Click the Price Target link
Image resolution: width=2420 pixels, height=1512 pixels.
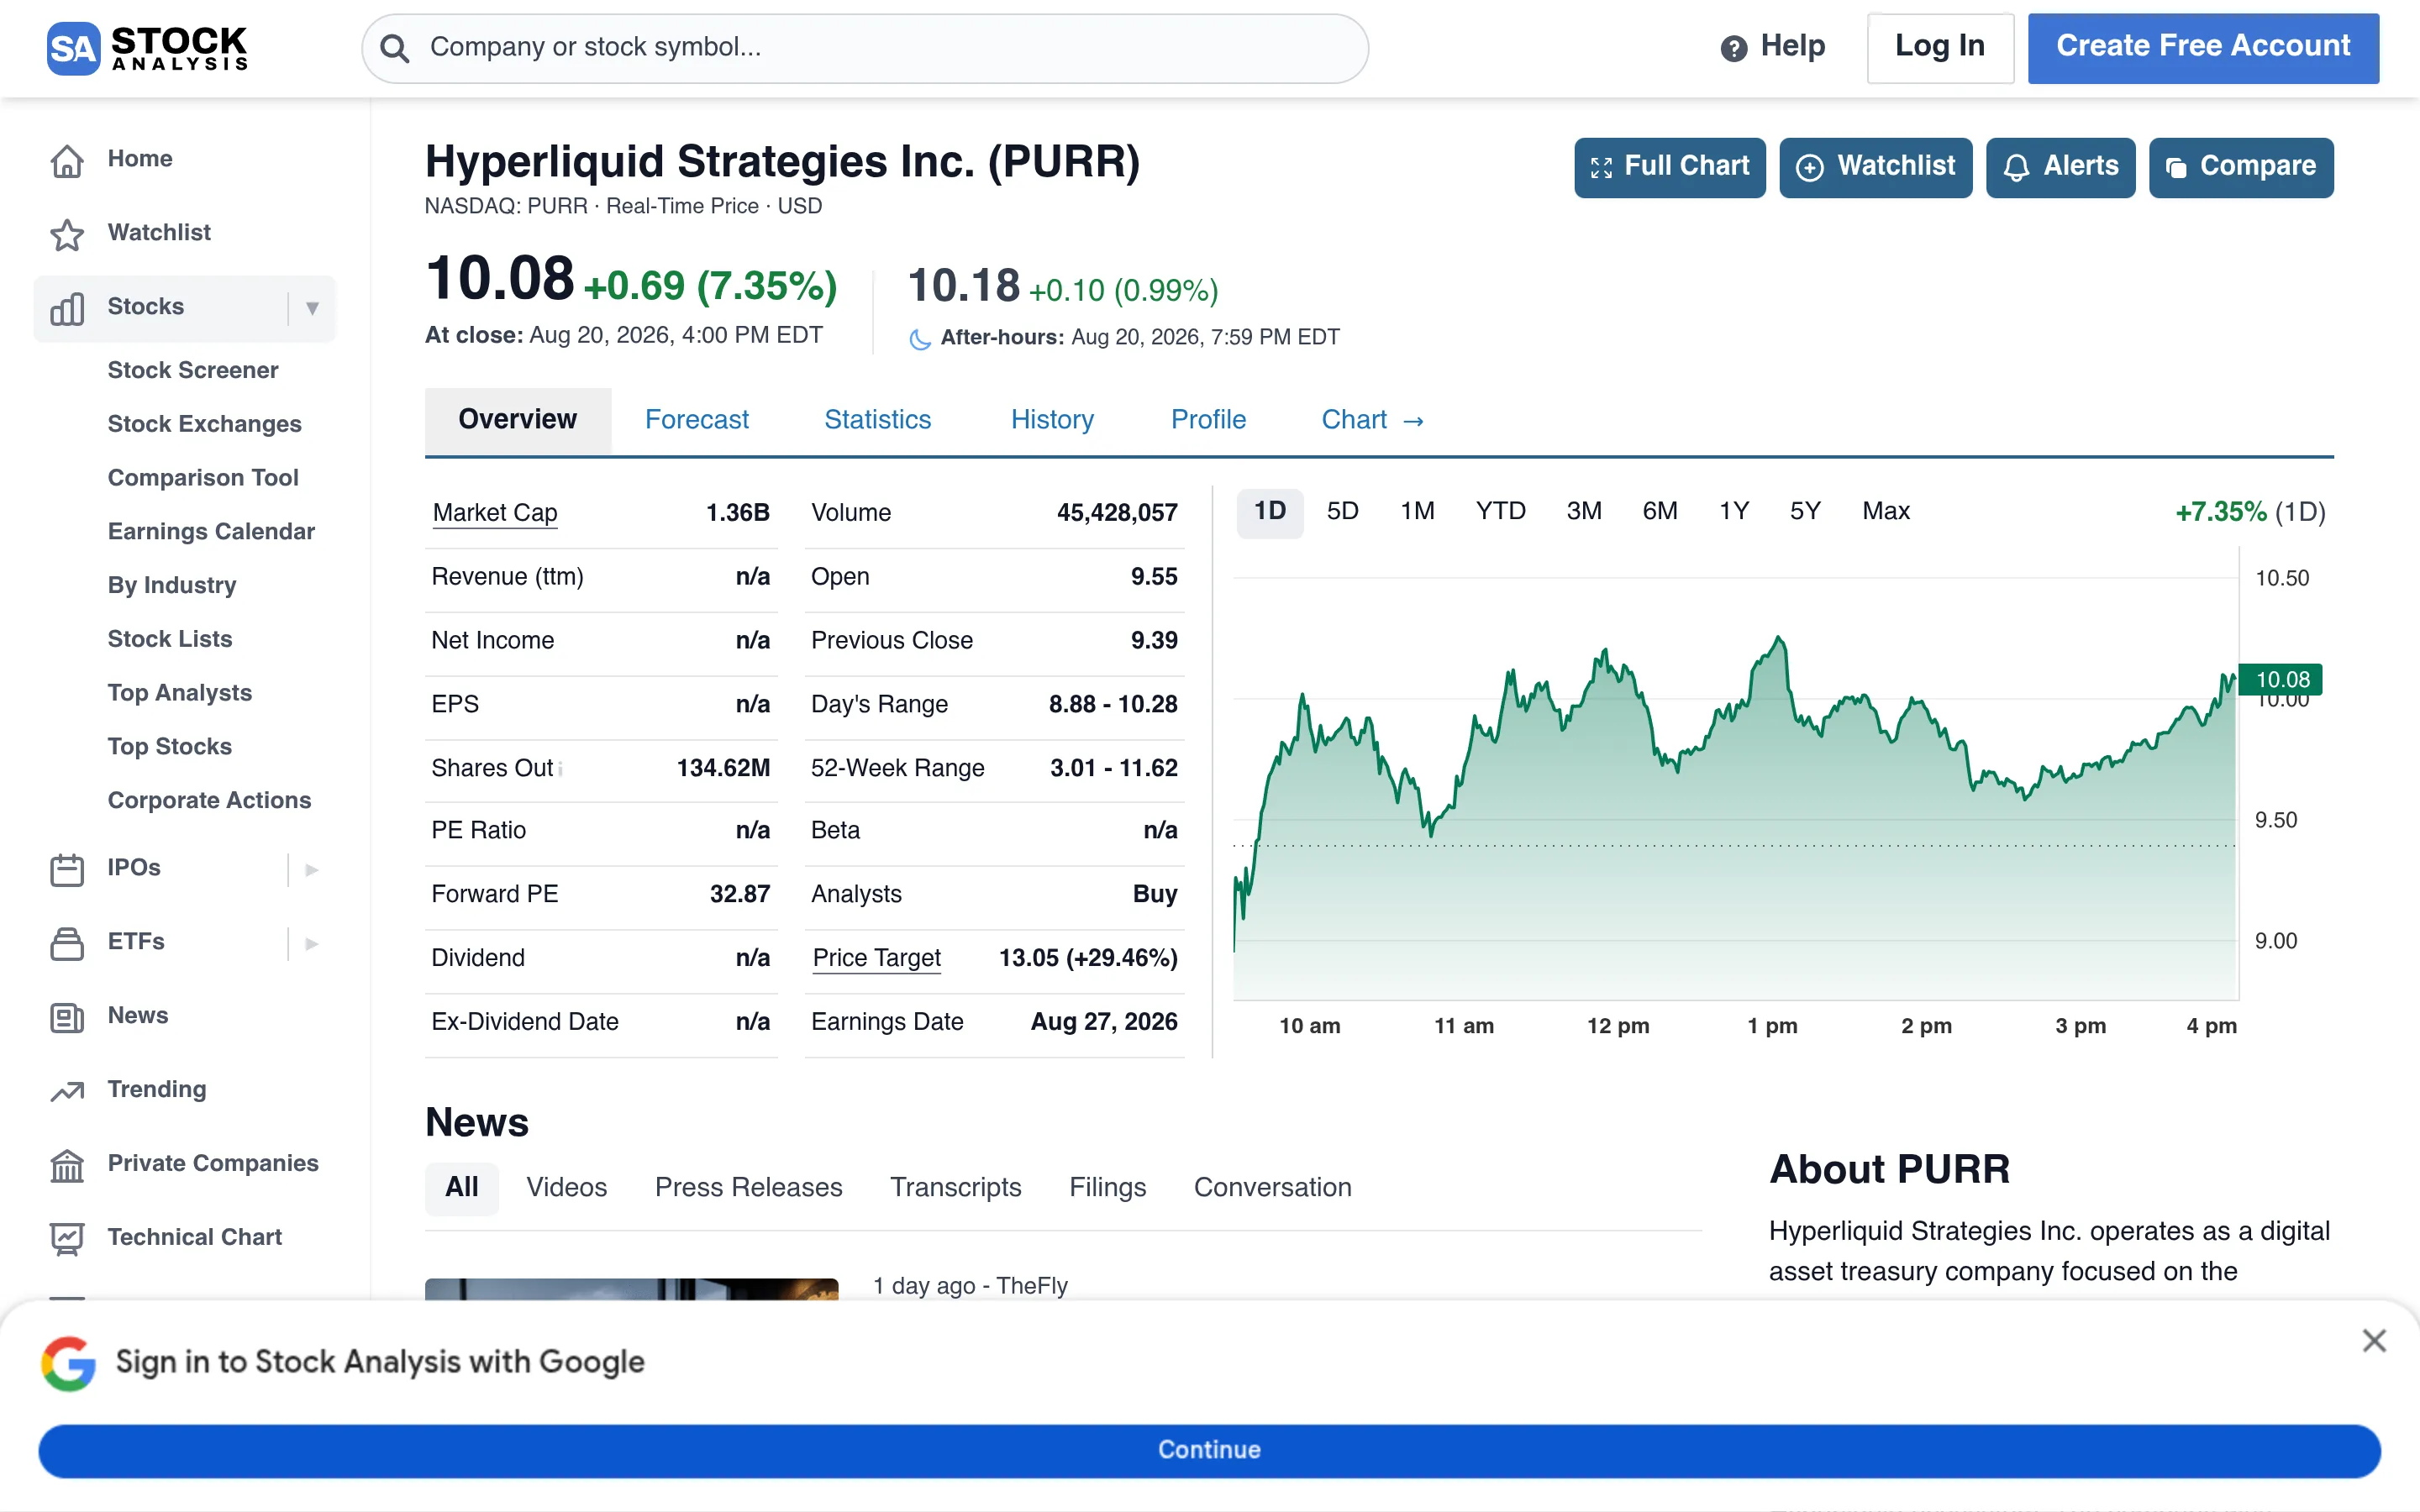[876, 959]
